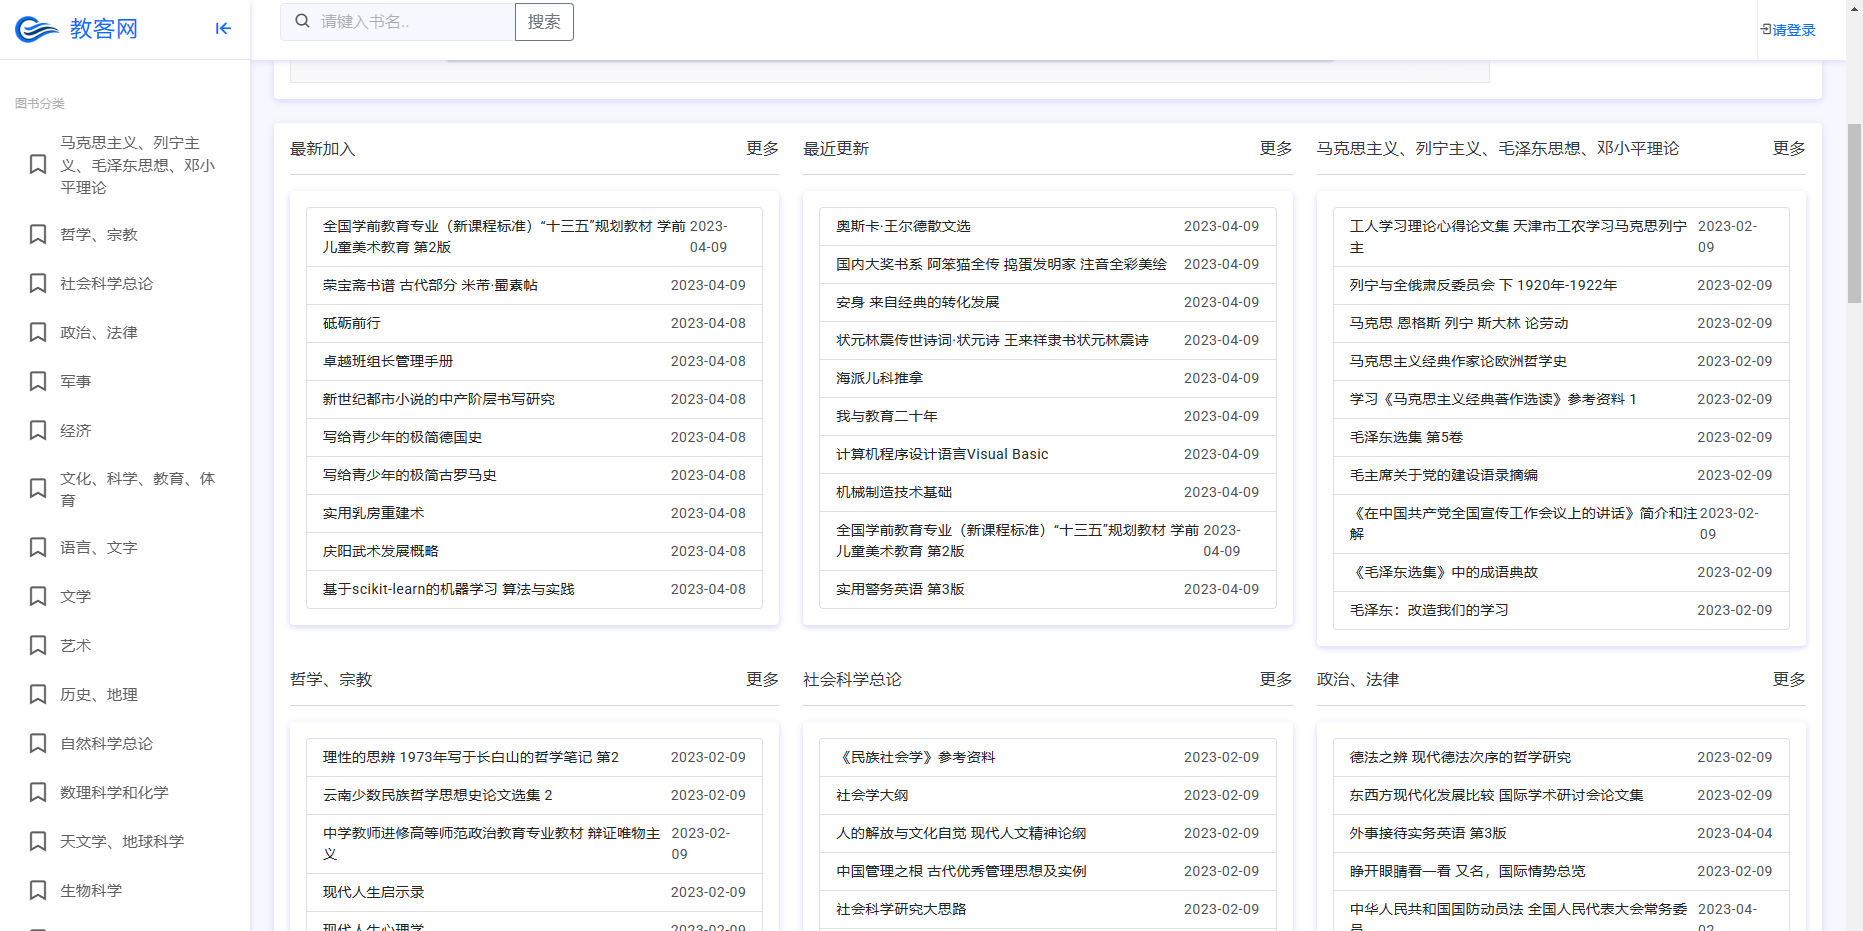The image size is (1863, 931).
Task: Click the login icon beside 请登录
Action: 1766,30
